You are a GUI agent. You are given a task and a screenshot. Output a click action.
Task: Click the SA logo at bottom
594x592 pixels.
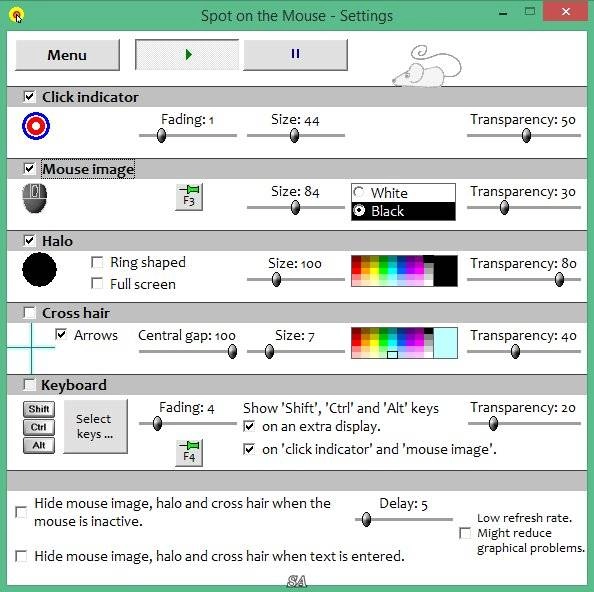(297, 581)
